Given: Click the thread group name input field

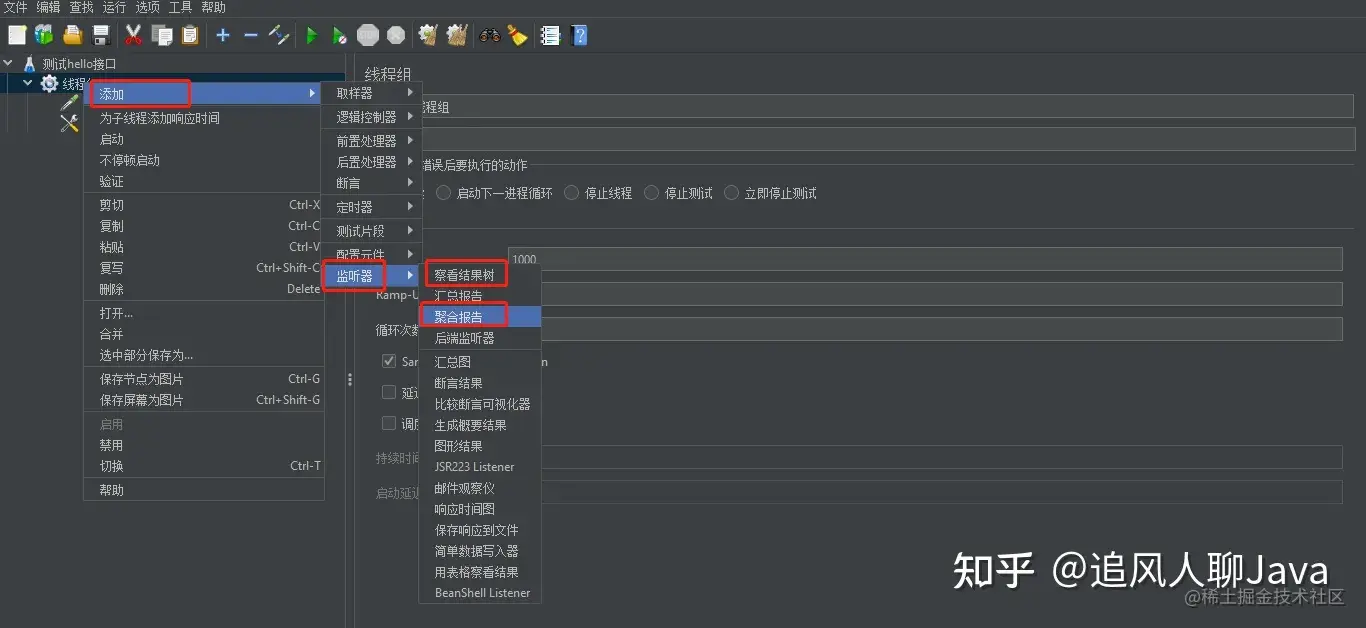Looking at the screenshot, I should [x=888, y=107].
